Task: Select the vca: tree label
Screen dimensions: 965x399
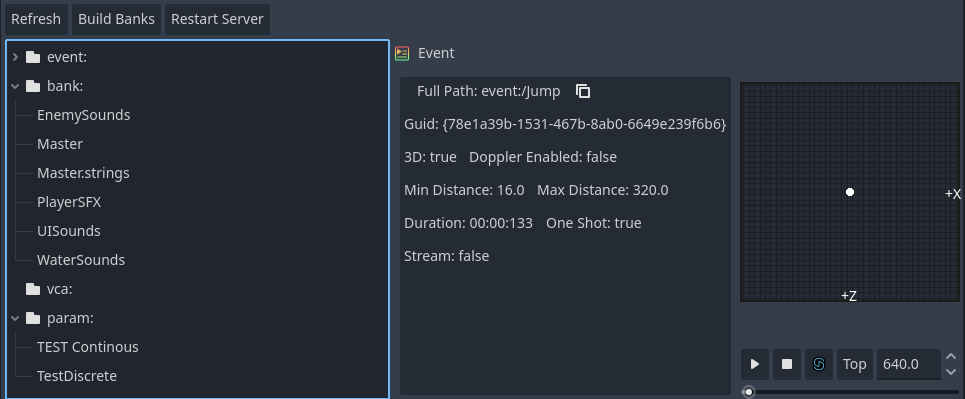Action: tap(60, 289)
